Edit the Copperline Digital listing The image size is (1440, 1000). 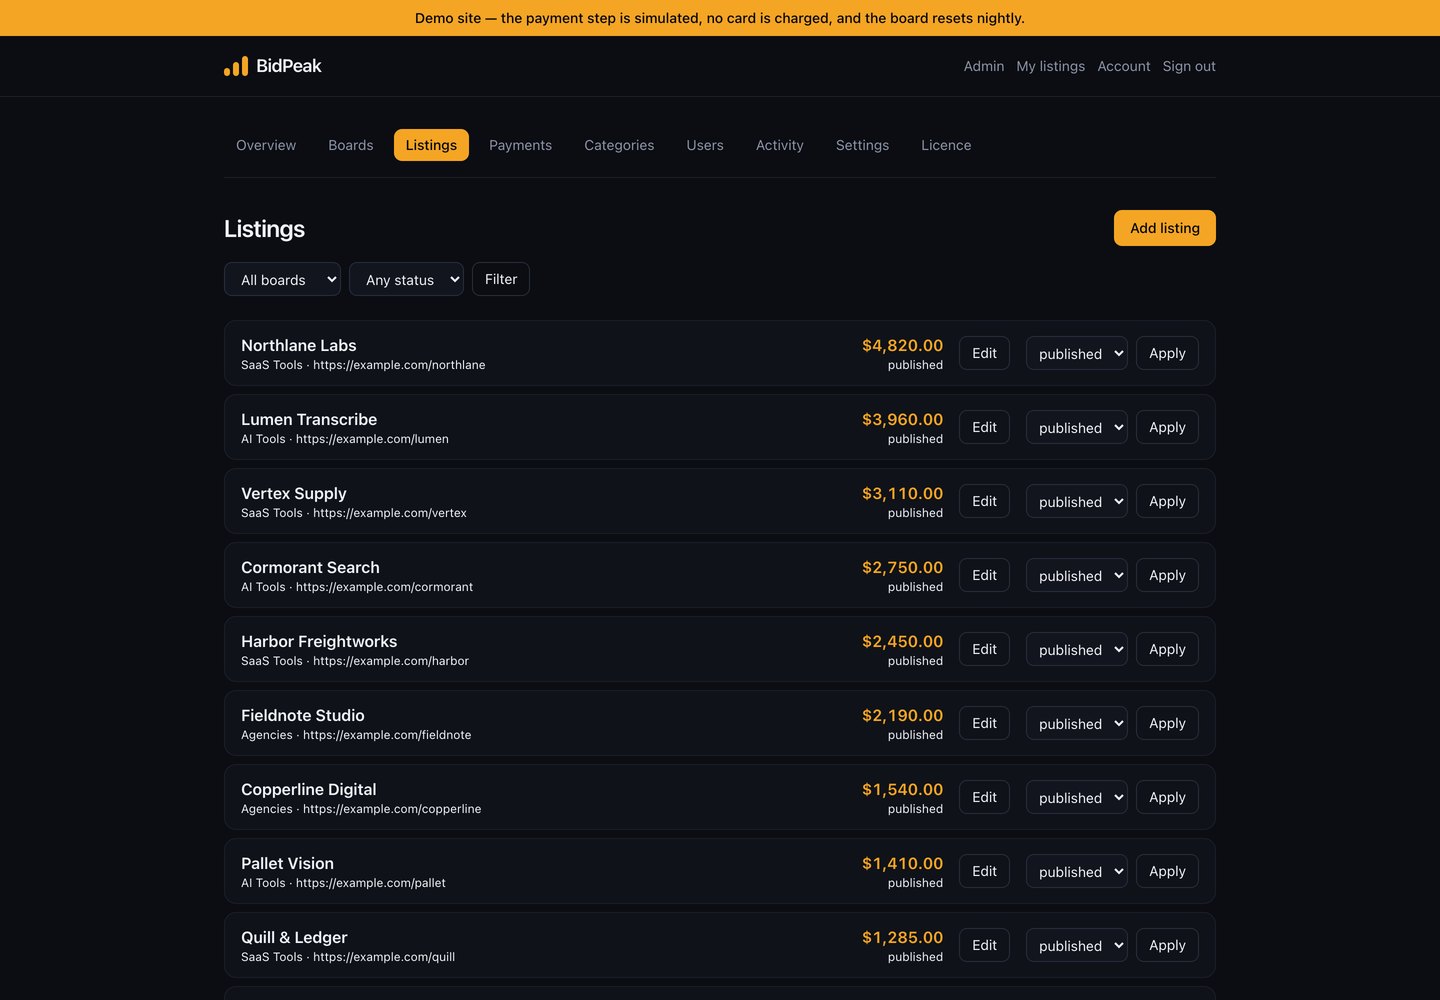click(x=984, y=797)
